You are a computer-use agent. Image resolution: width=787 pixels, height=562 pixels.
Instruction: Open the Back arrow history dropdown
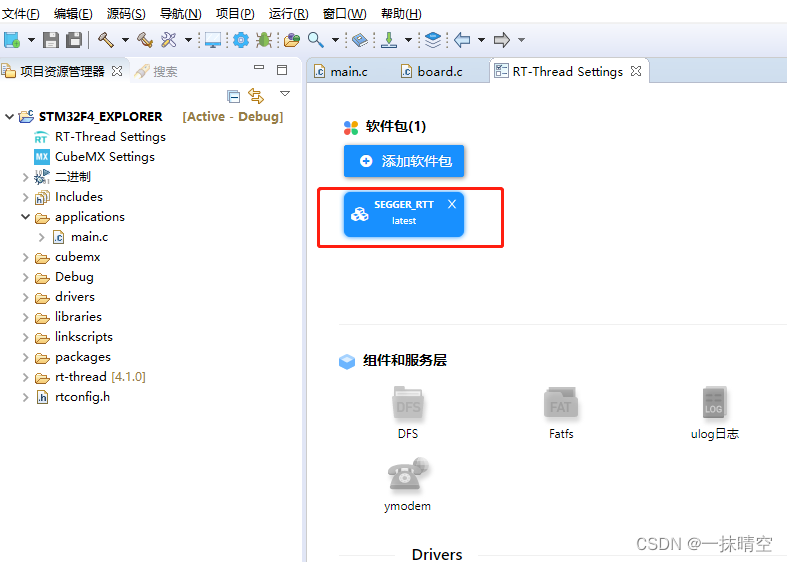[x=481, y=40]
